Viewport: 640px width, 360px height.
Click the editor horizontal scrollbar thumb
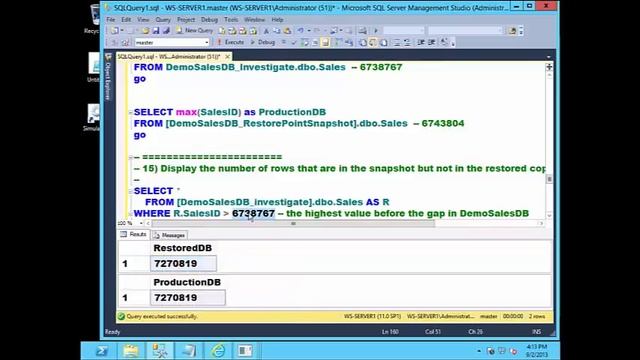tap(293, 223)
